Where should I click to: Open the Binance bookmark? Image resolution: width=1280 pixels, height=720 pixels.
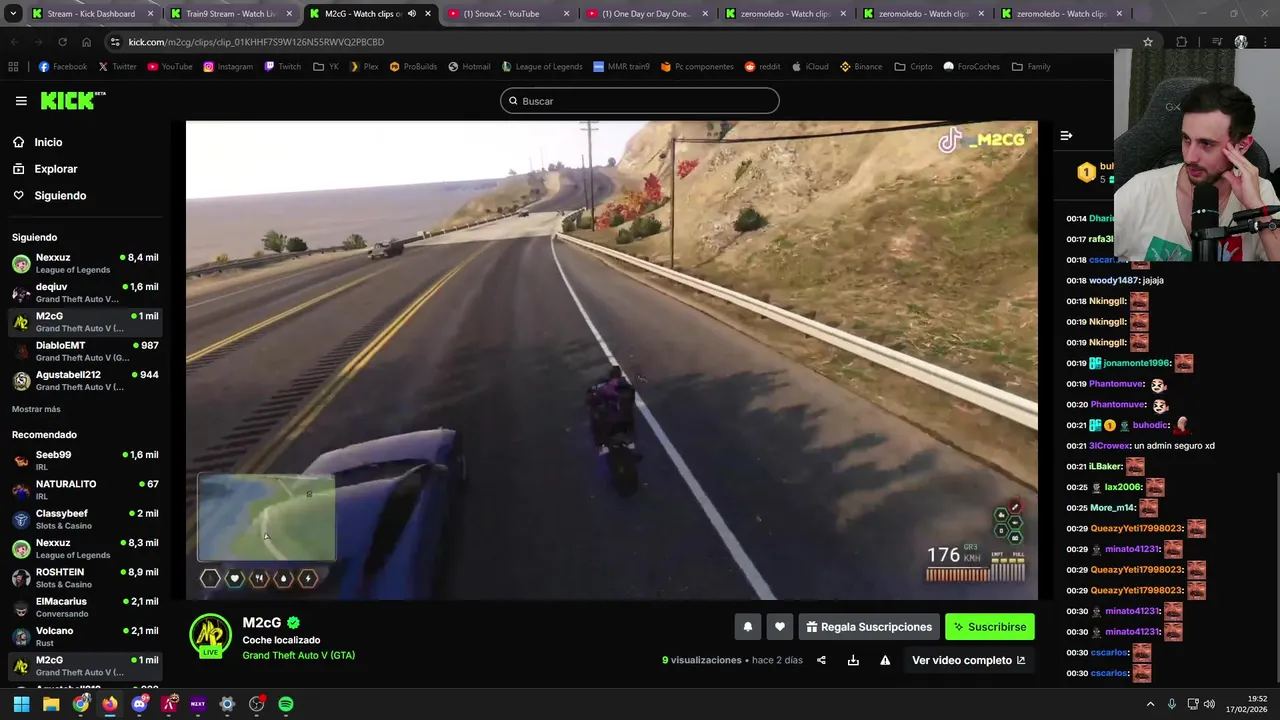[x=861, y=67]
